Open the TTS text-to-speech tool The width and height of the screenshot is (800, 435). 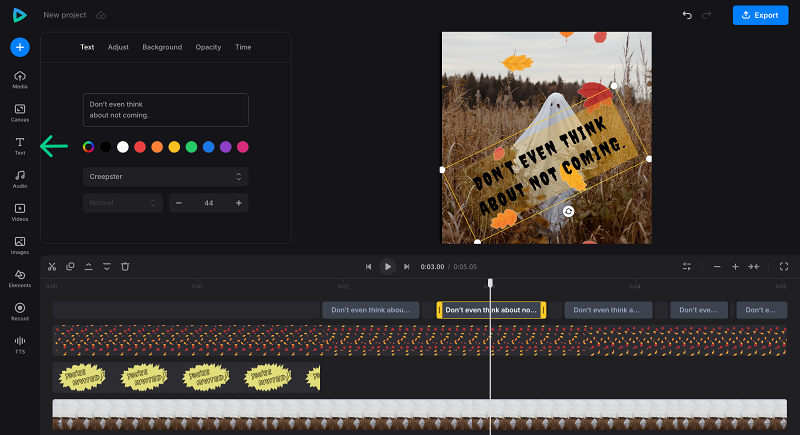pyautogui.click(x=20, y=344)
